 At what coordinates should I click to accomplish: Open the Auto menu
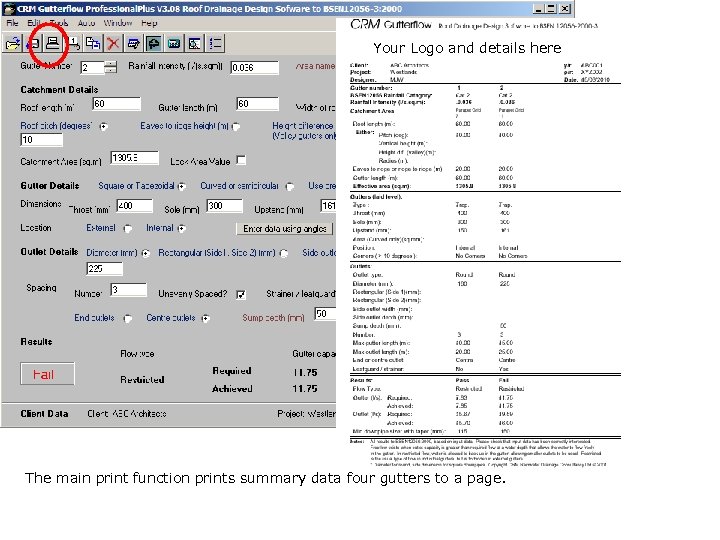click(86, 23)
